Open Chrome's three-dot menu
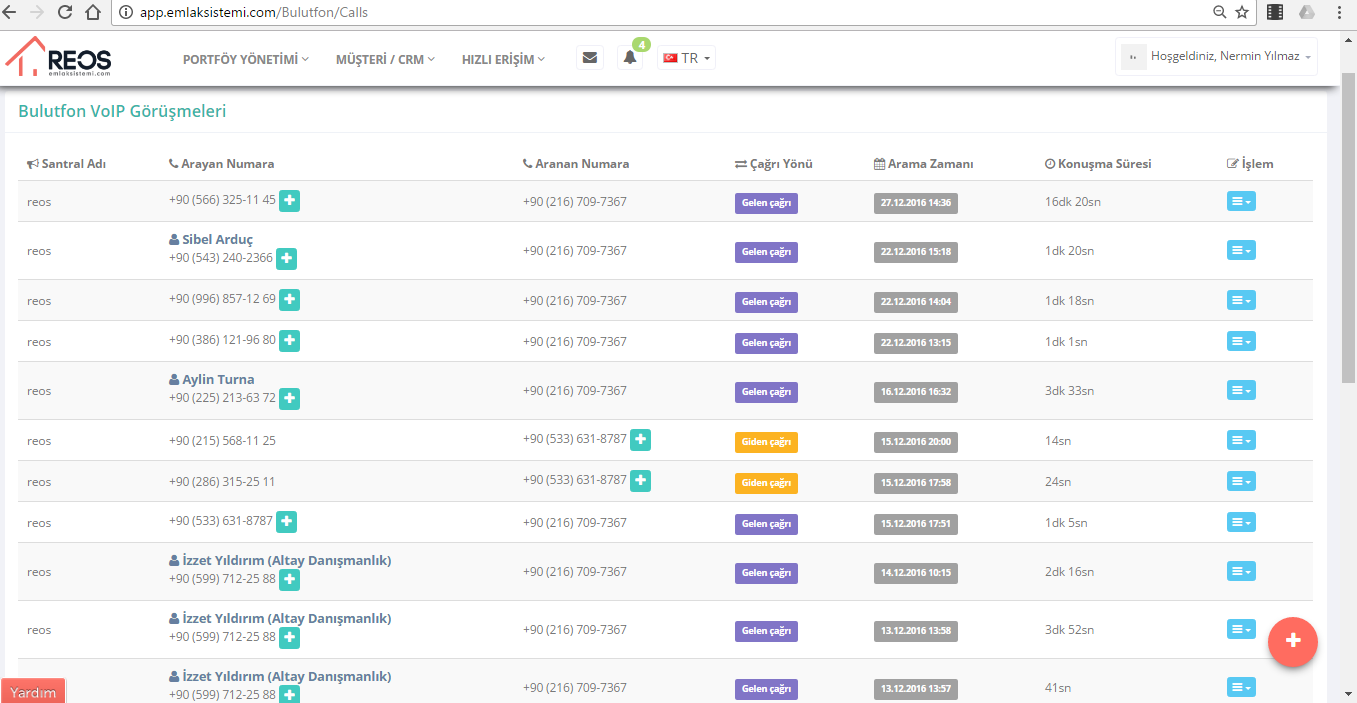 pyautogui.click(x=1340, y=13)
